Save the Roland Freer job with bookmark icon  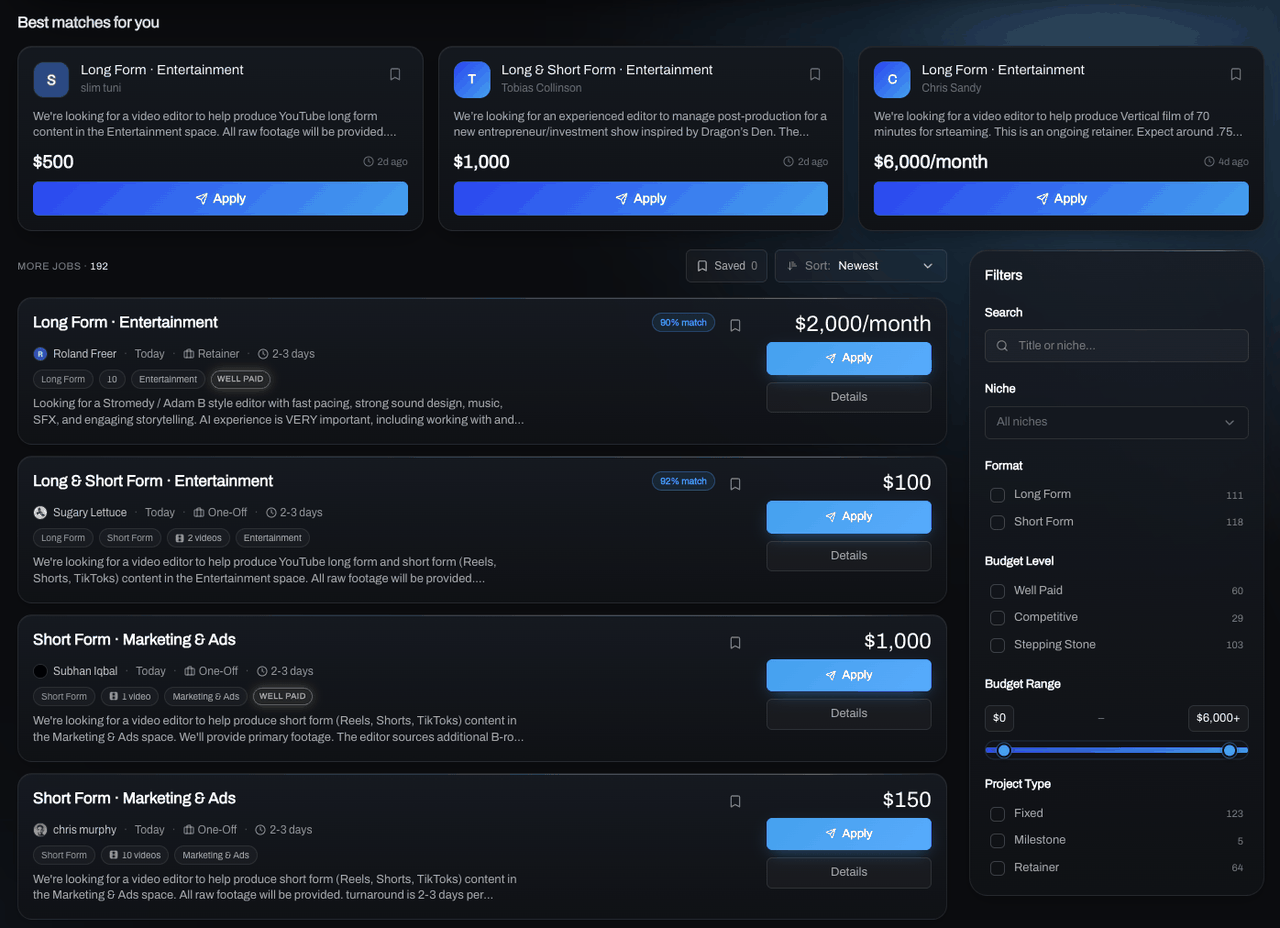[735, 325]
